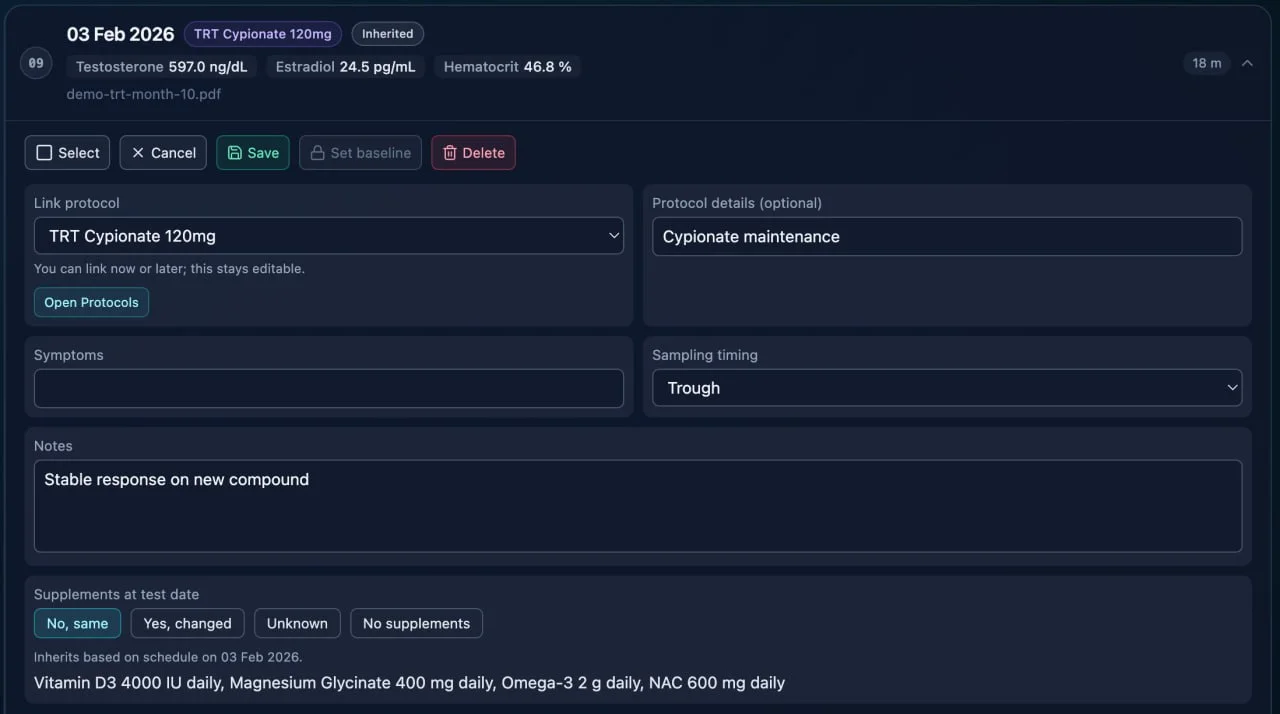Click the 09 entry number badge
The image size is (1280, 714).
pos(36,63)
